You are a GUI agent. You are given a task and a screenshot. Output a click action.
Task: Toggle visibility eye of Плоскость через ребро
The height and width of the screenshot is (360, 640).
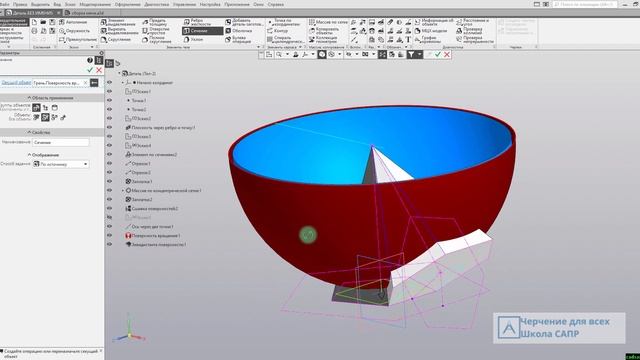click(109, 127)
